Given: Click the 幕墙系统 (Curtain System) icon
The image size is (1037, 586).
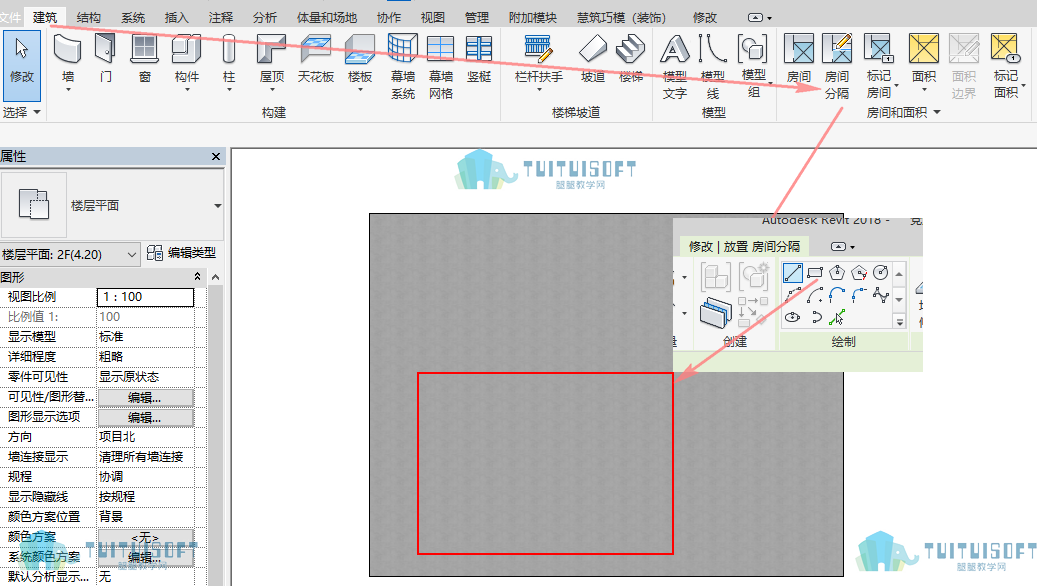Looking at the screenshot, I should click(402, 50).
